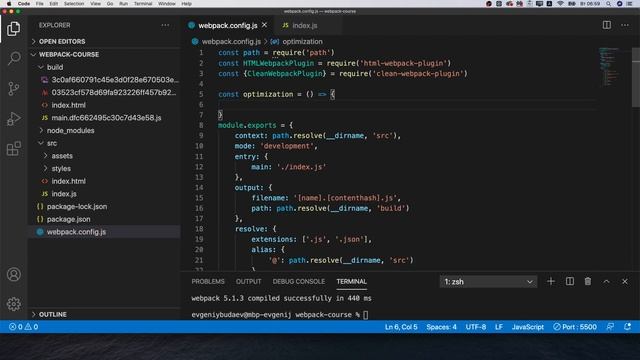Close the terminal panel
Screen dimensions: 640x360
[625, 281]
